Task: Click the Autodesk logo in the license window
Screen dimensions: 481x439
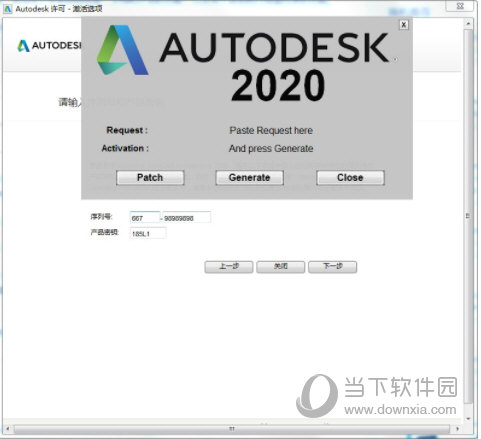Action: click(x=49, y=46)
